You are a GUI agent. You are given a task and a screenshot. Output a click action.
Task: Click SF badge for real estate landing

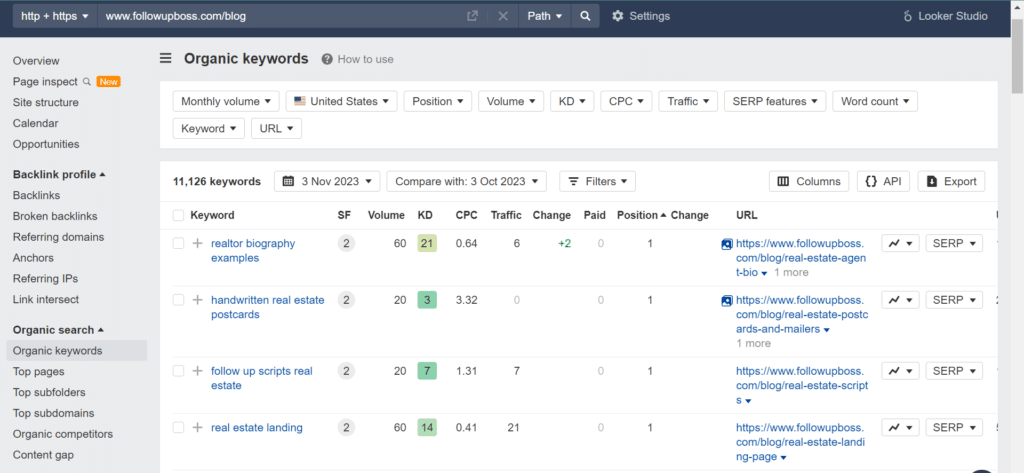tap(346, 427)
